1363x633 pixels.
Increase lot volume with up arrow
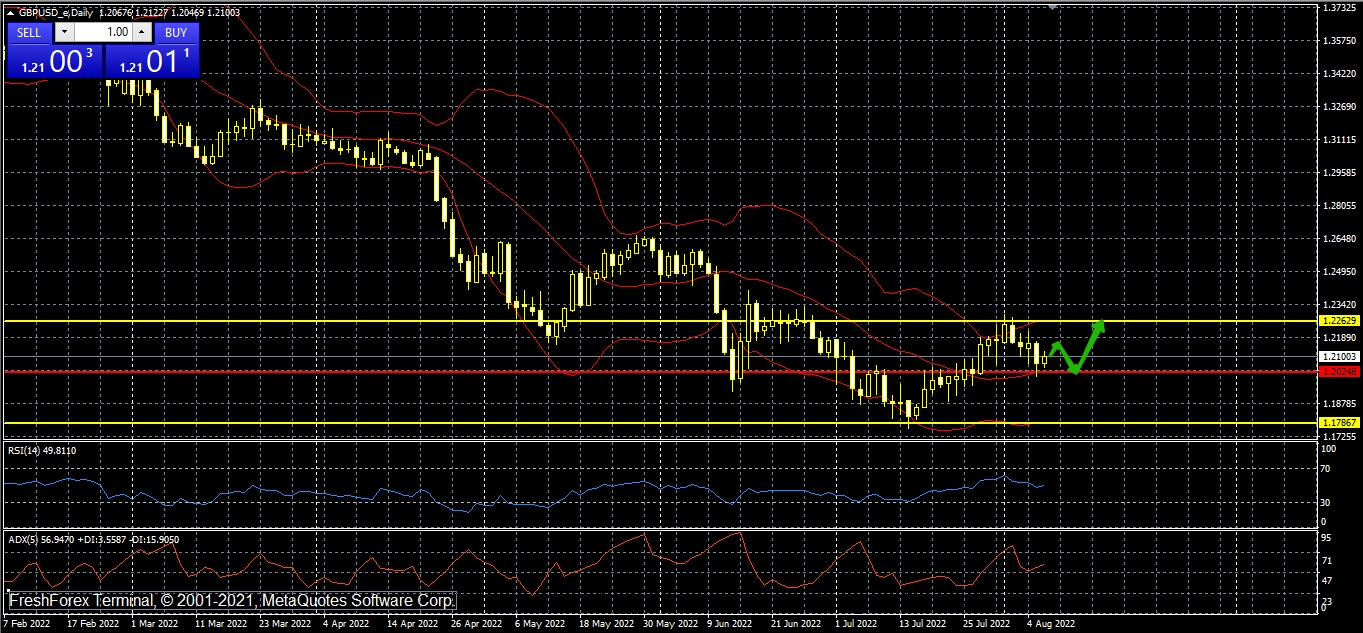(x=141, y=32)
